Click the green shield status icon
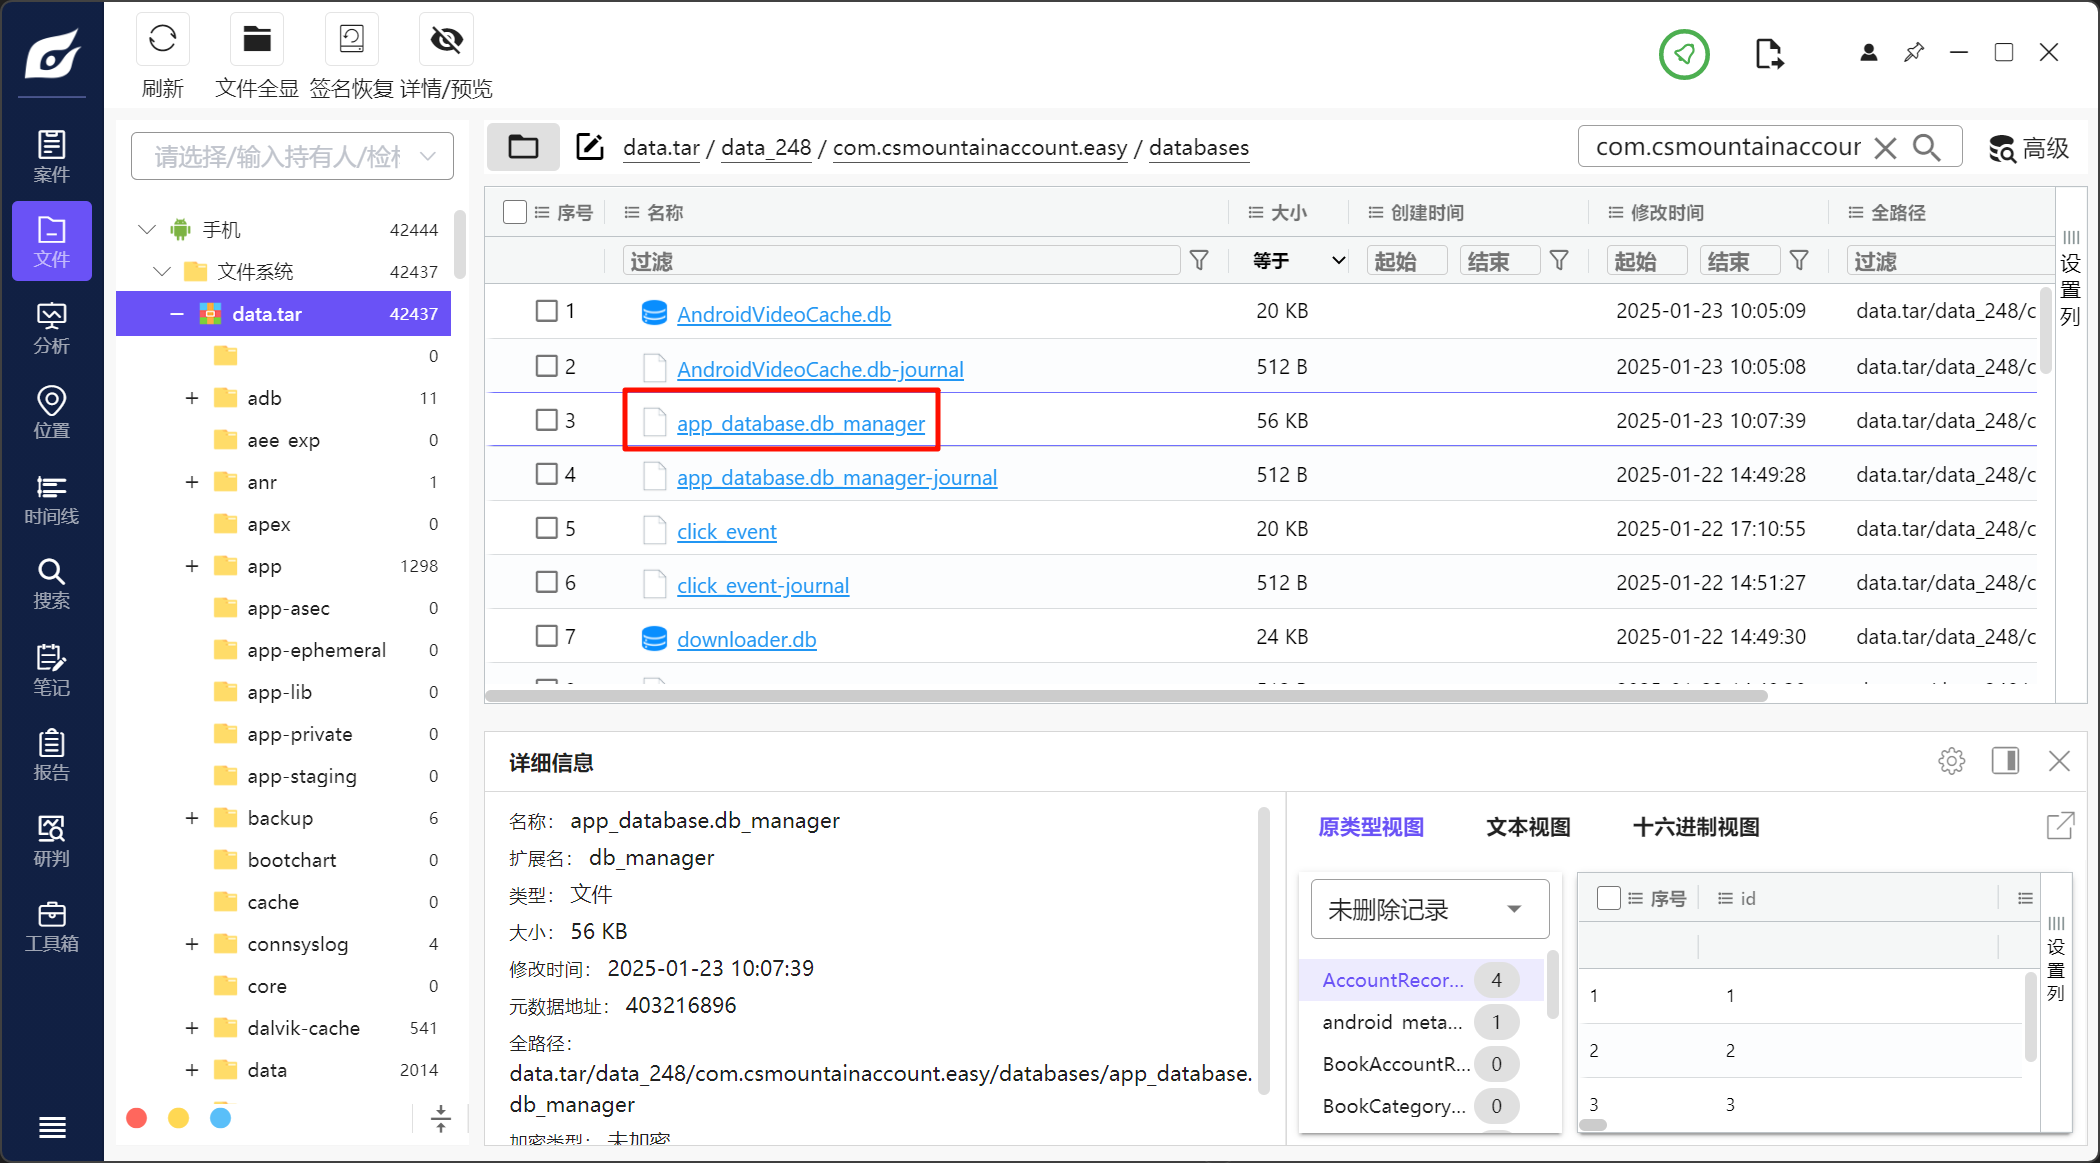Image resolution: width=2100 pixels, height=1163 pixels. tap(1684, 54)
